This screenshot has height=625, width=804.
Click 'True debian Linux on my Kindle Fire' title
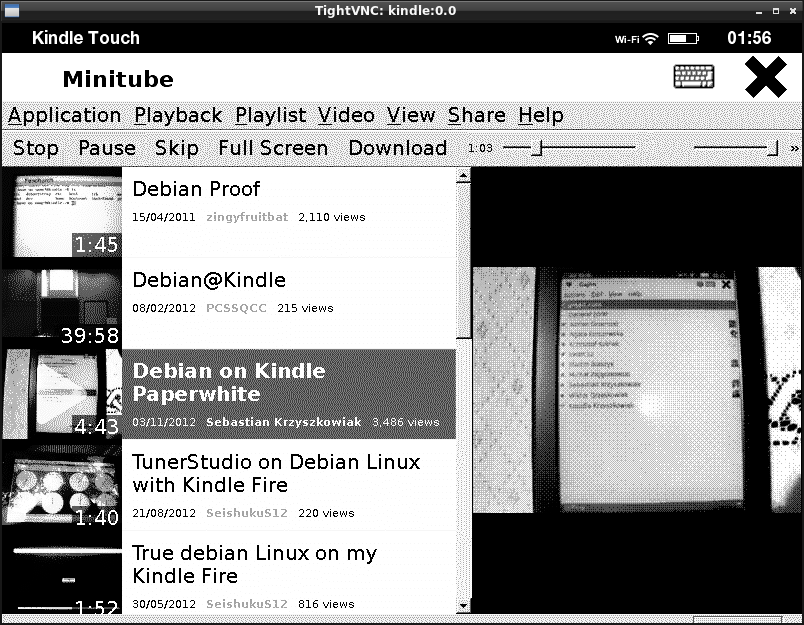(x=254, y=564)
